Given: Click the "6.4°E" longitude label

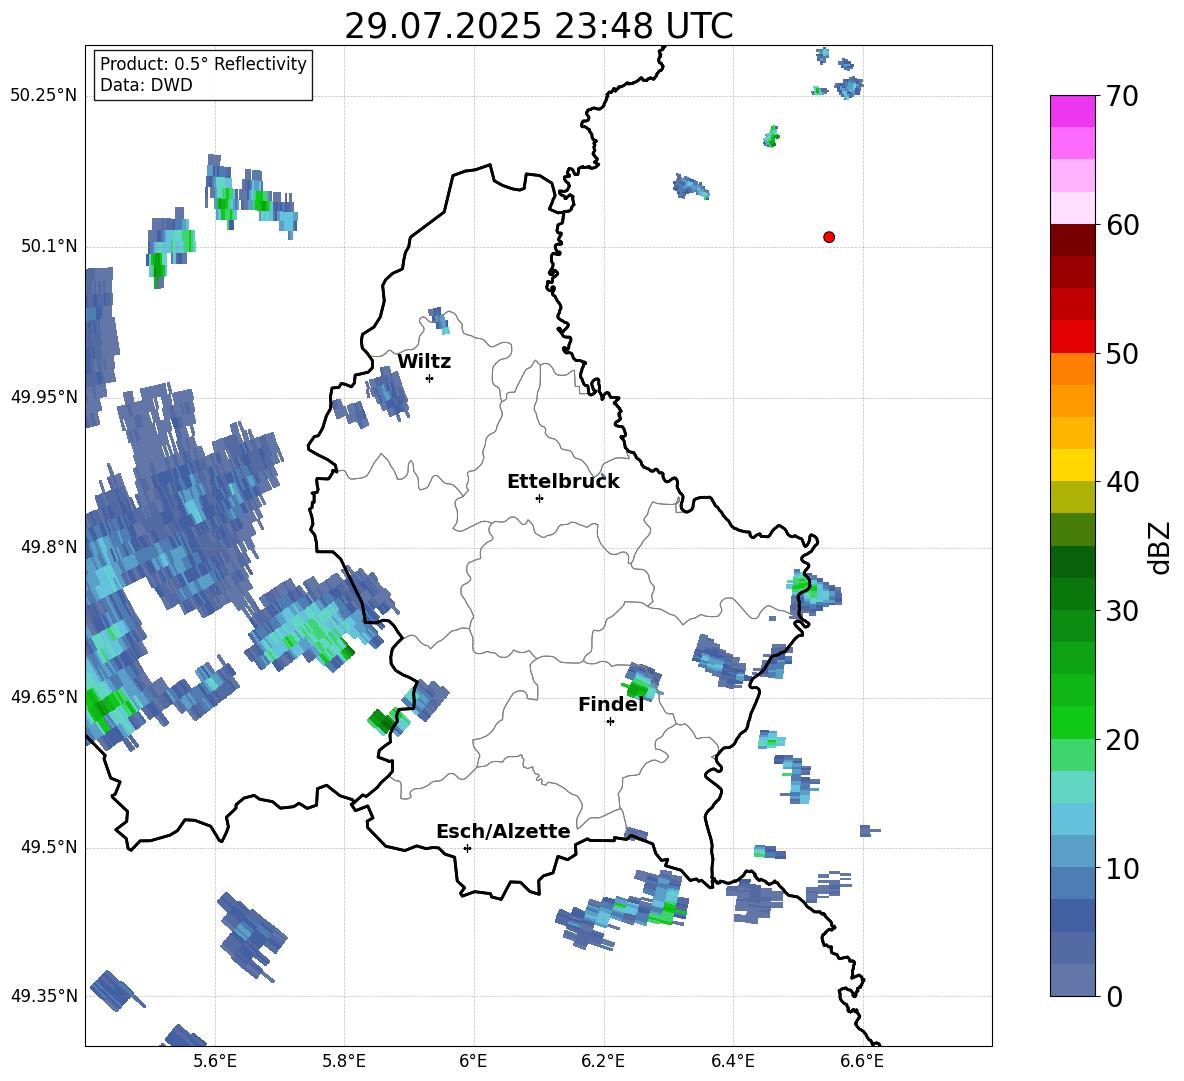Looking at the screenshot, I should click(732, 1061).
